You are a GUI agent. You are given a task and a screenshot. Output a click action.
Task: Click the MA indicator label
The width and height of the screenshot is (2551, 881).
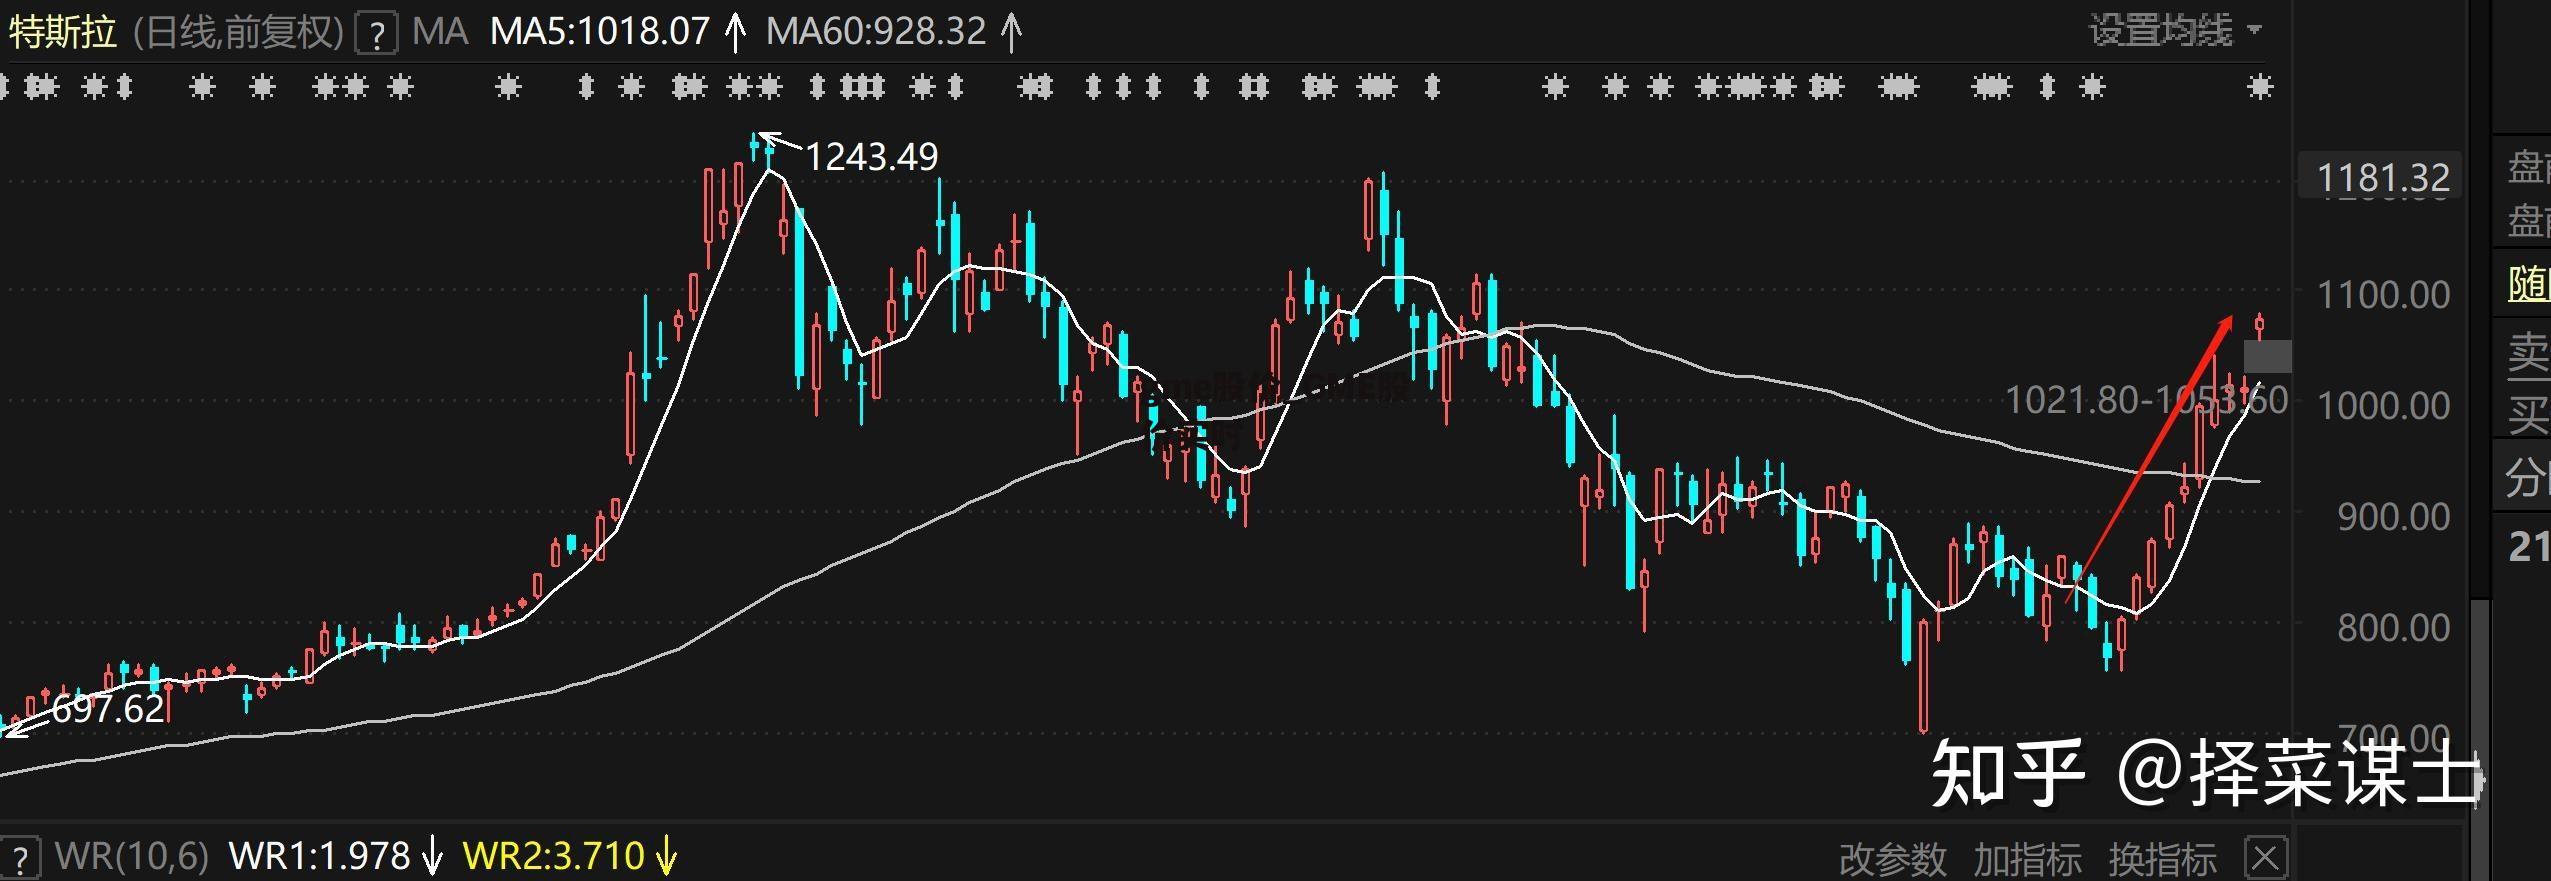tap(440, 32)
